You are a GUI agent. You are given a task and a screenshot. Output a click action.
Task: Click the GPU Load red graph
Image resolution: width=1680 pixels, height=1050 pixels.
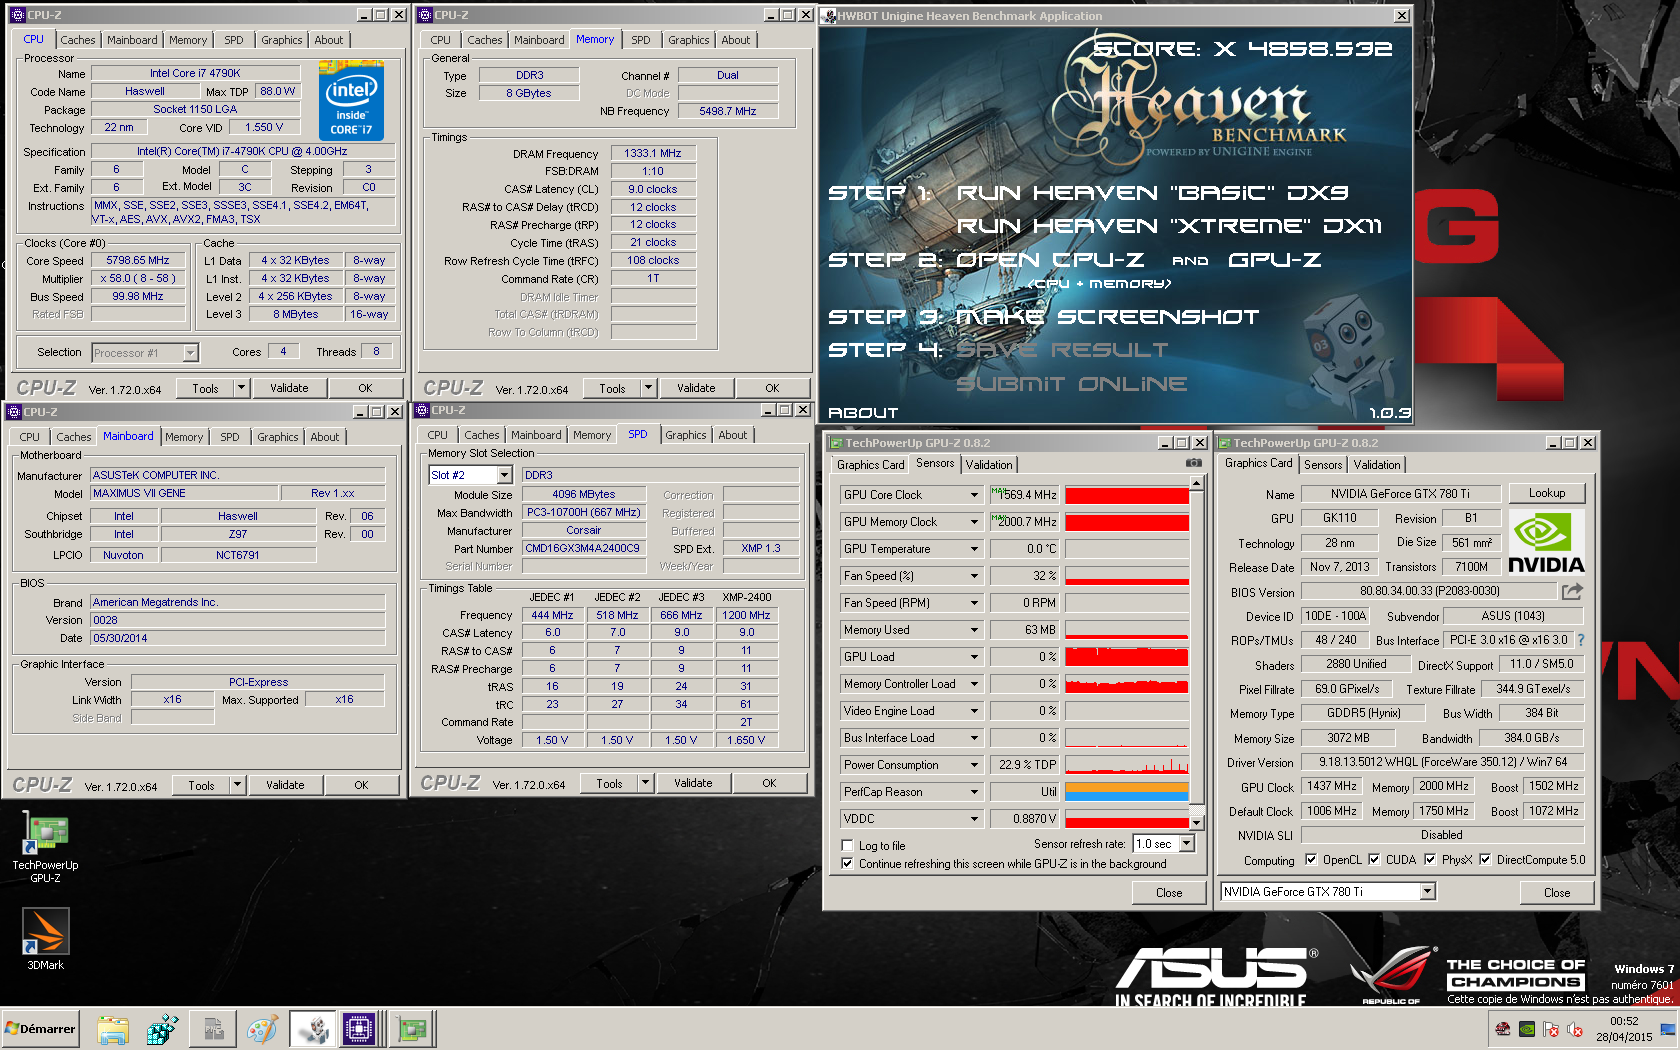(x=1126, y=657)
